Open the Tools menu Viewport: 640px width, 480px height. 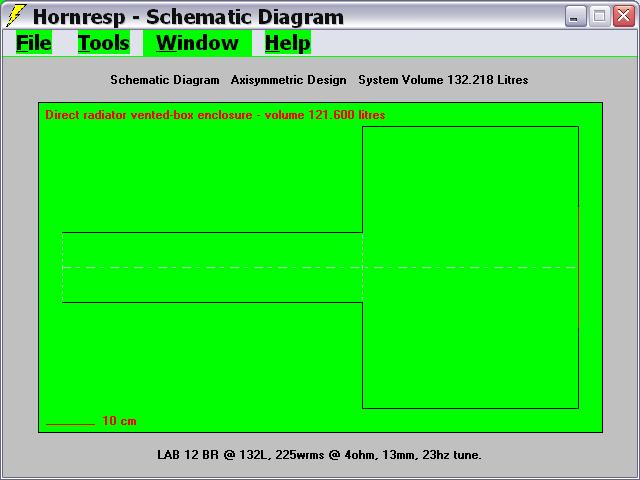point(104,43)
